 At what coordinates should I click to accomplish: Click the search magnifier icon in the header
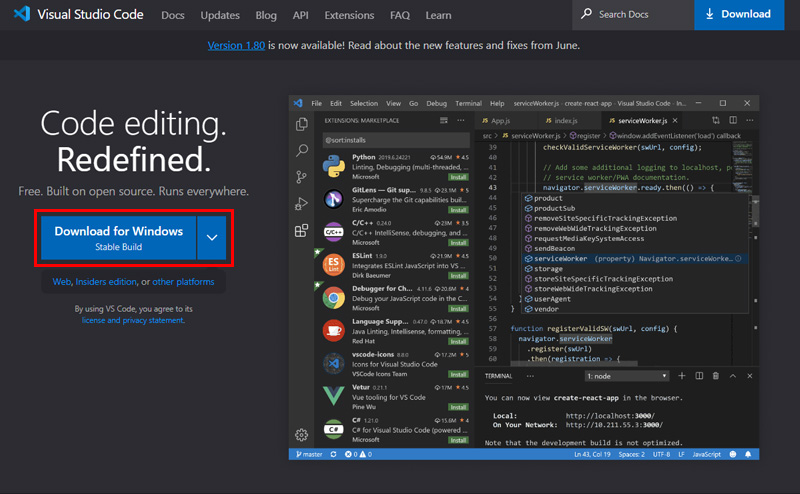(586, 14)
